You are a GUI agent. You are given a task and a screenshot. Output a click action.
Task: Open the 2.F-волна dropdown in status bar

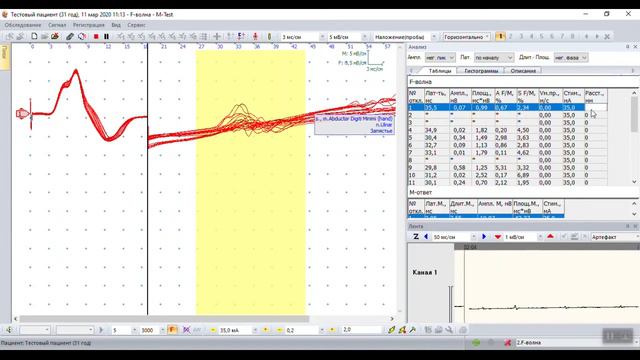577,342
